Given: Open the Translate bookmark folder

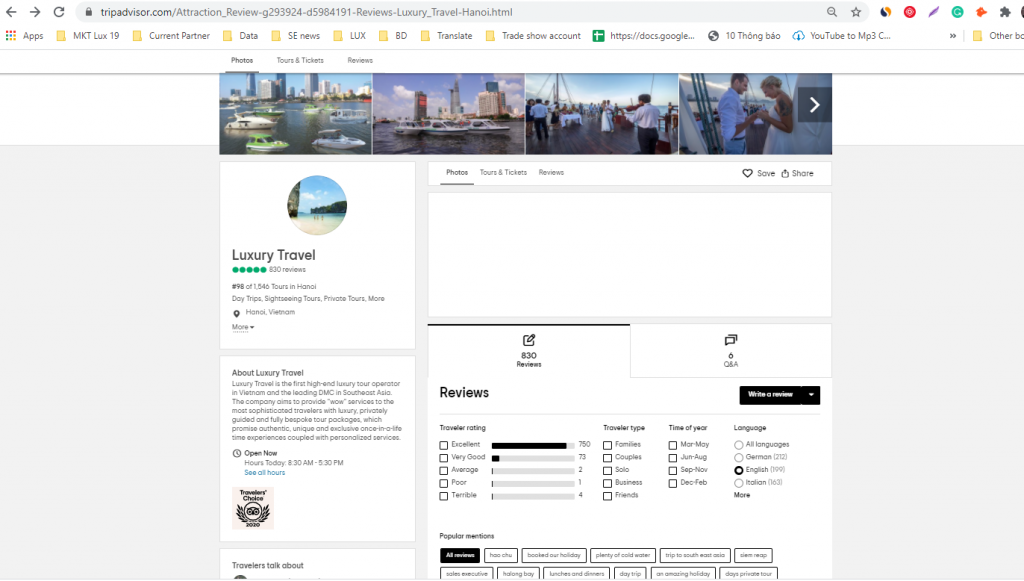Looking at the screenshot, I should 447,35.
